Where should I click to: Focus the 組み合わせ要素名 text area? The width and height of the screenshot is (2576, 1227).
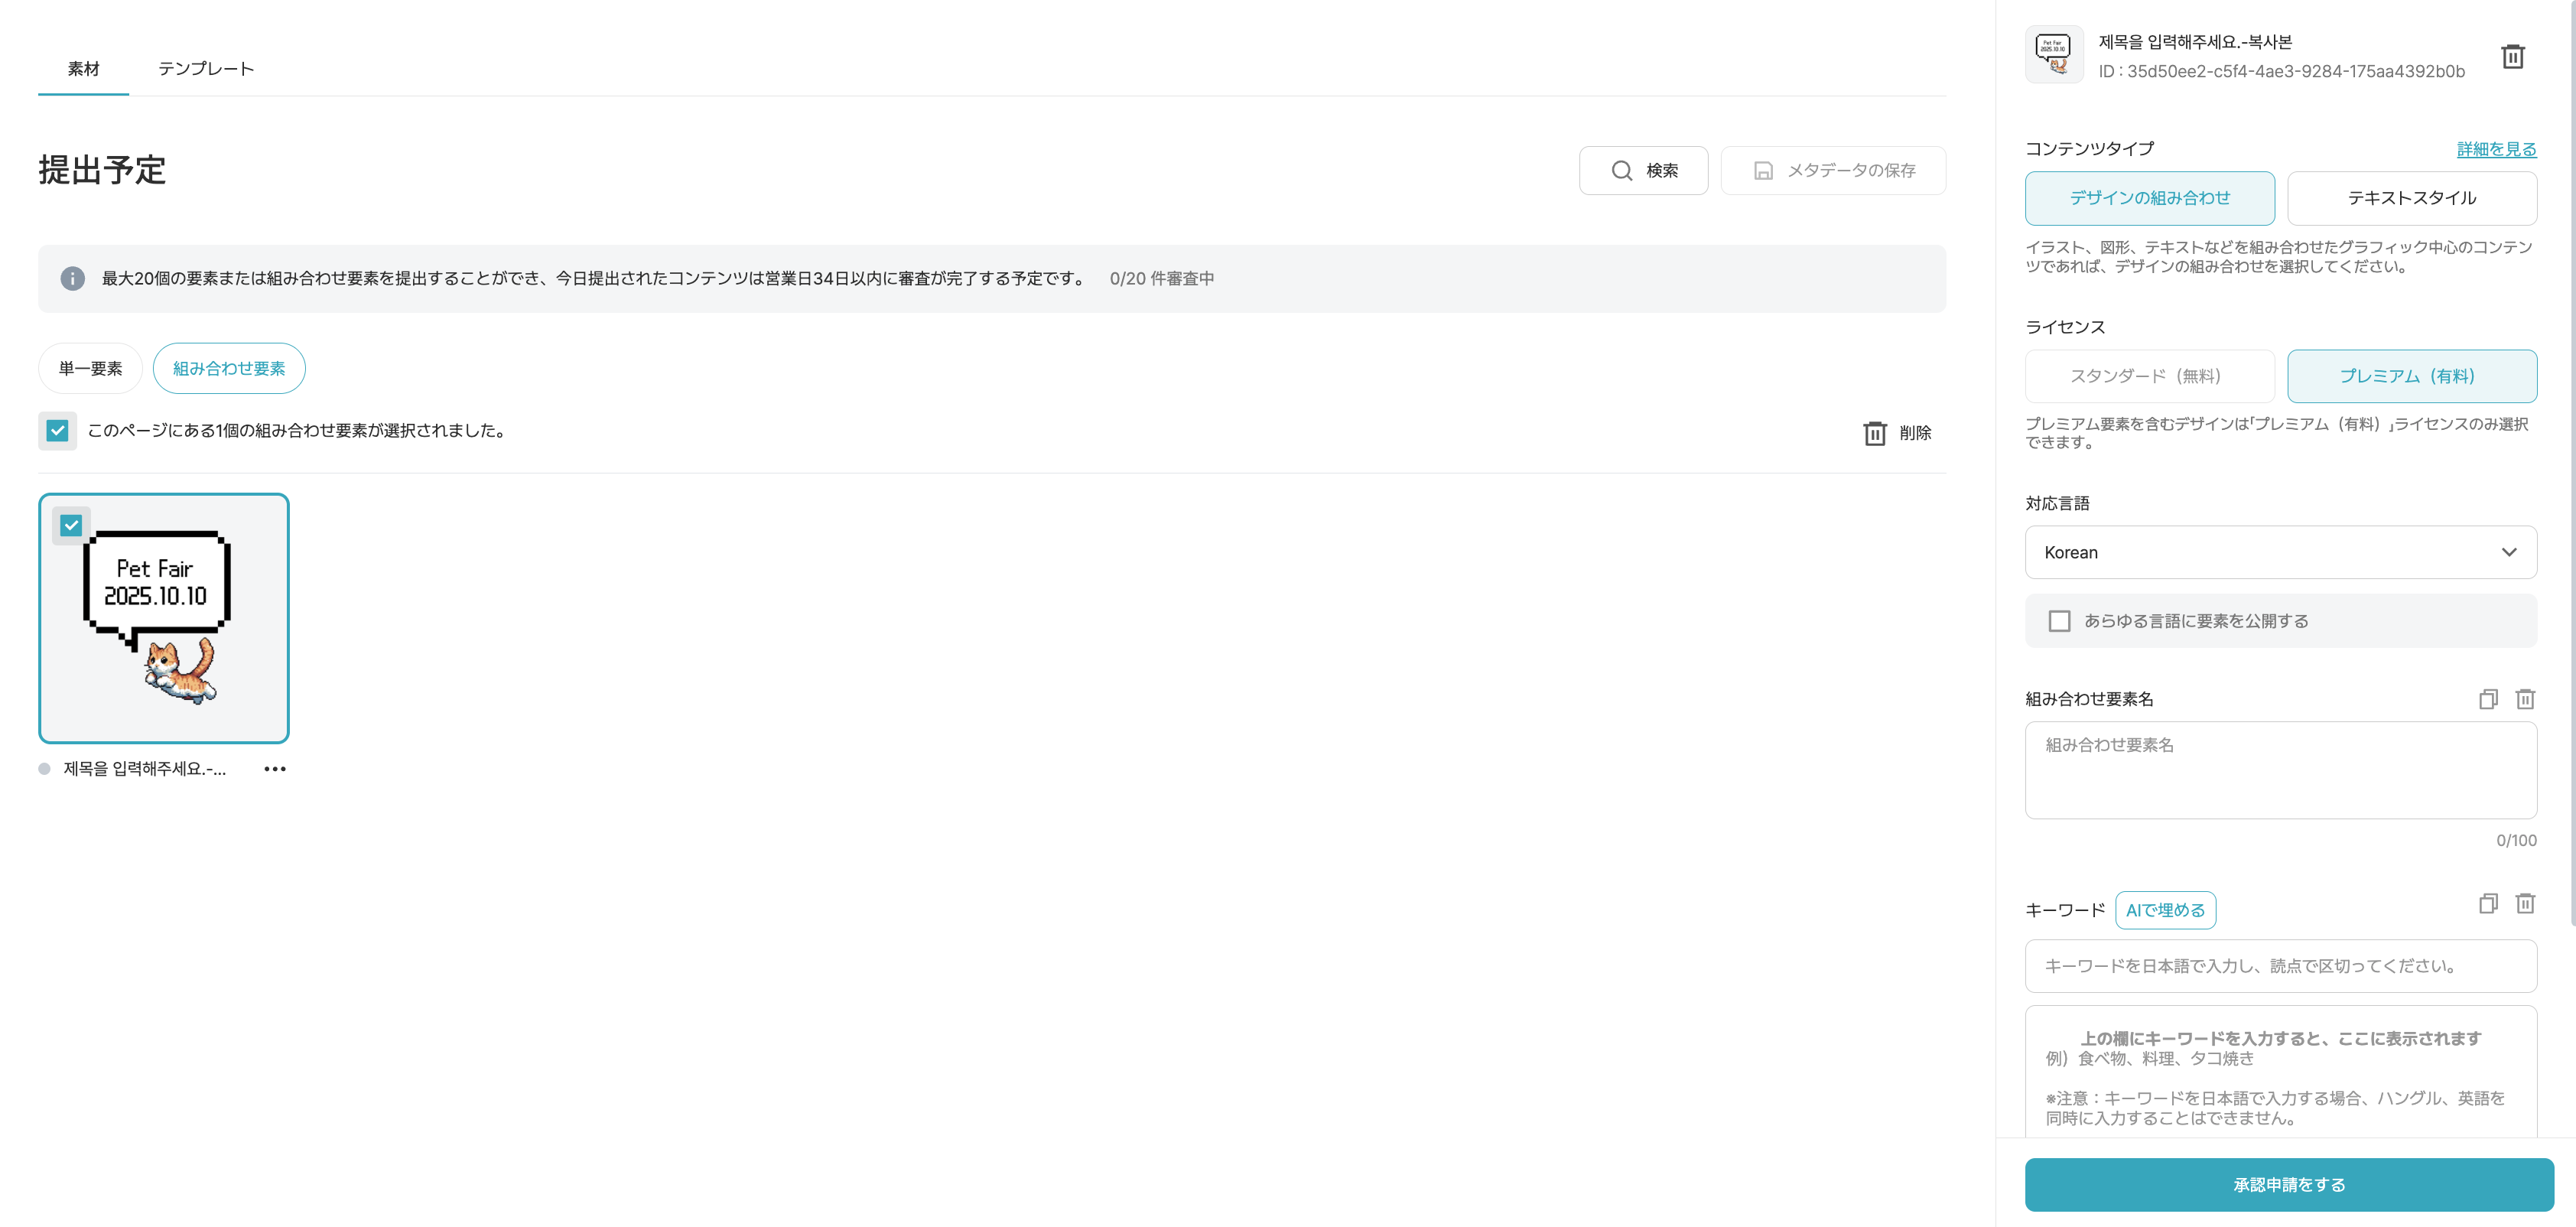(2280, 770)
